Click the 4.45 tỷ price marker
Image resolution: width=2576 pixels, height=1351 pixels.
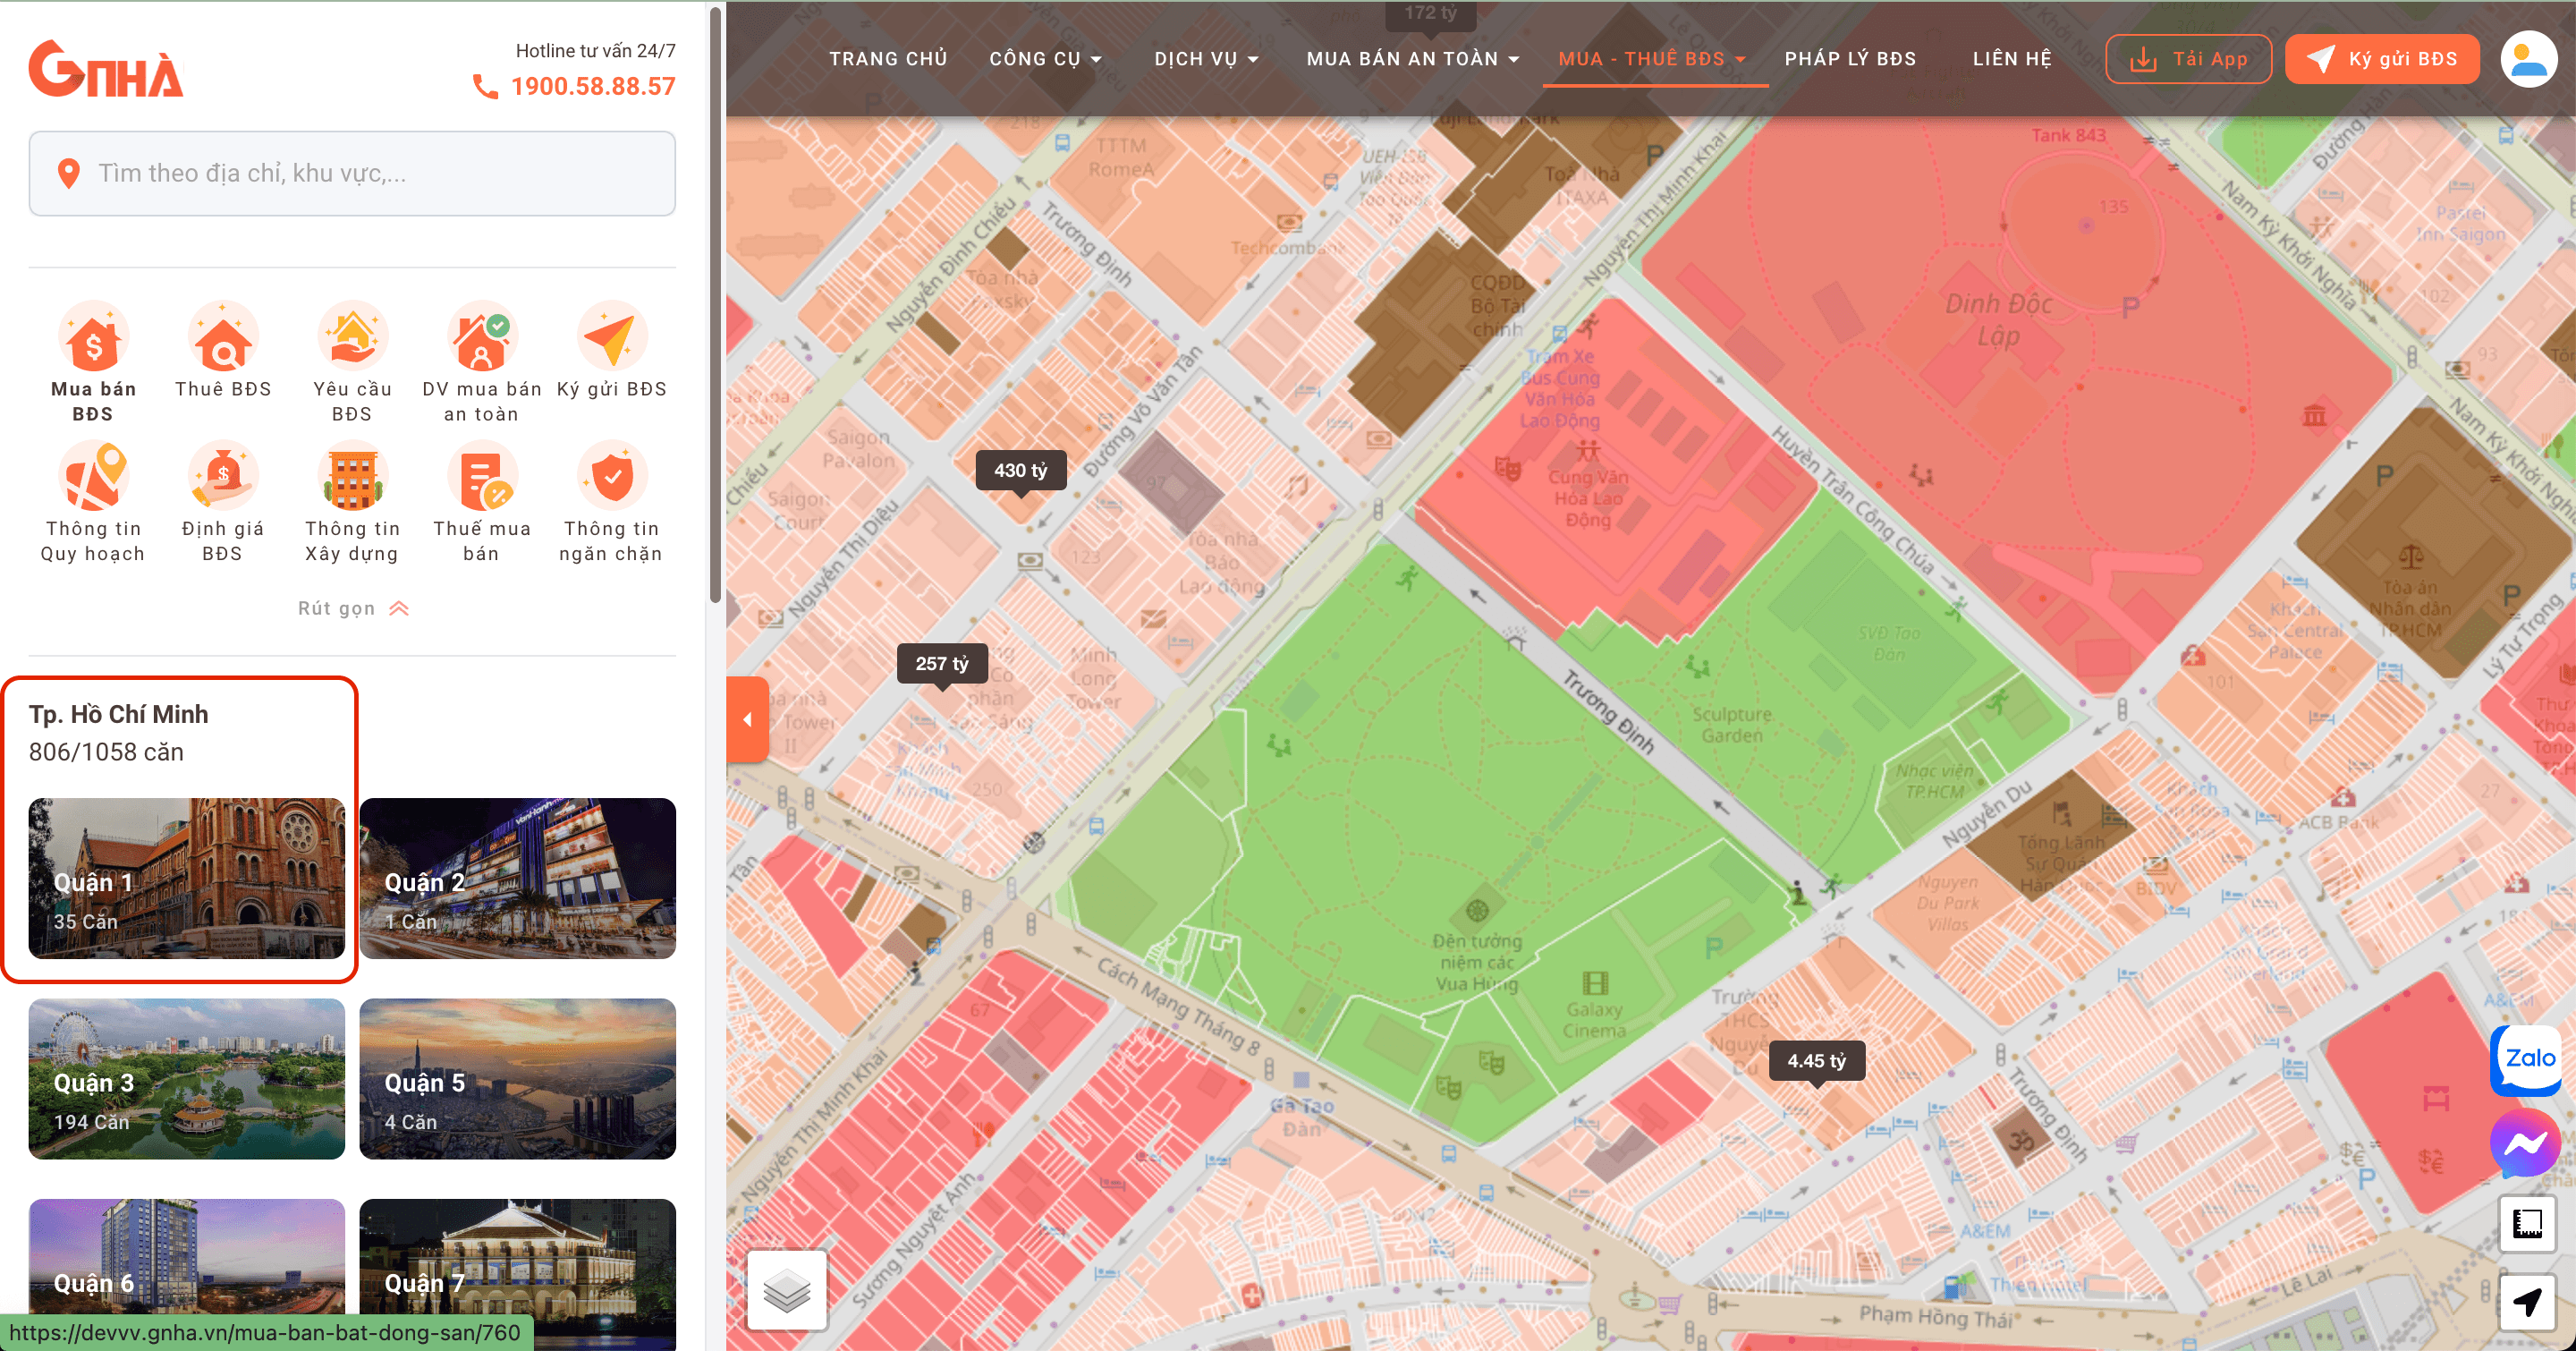click(1817, 1060)
